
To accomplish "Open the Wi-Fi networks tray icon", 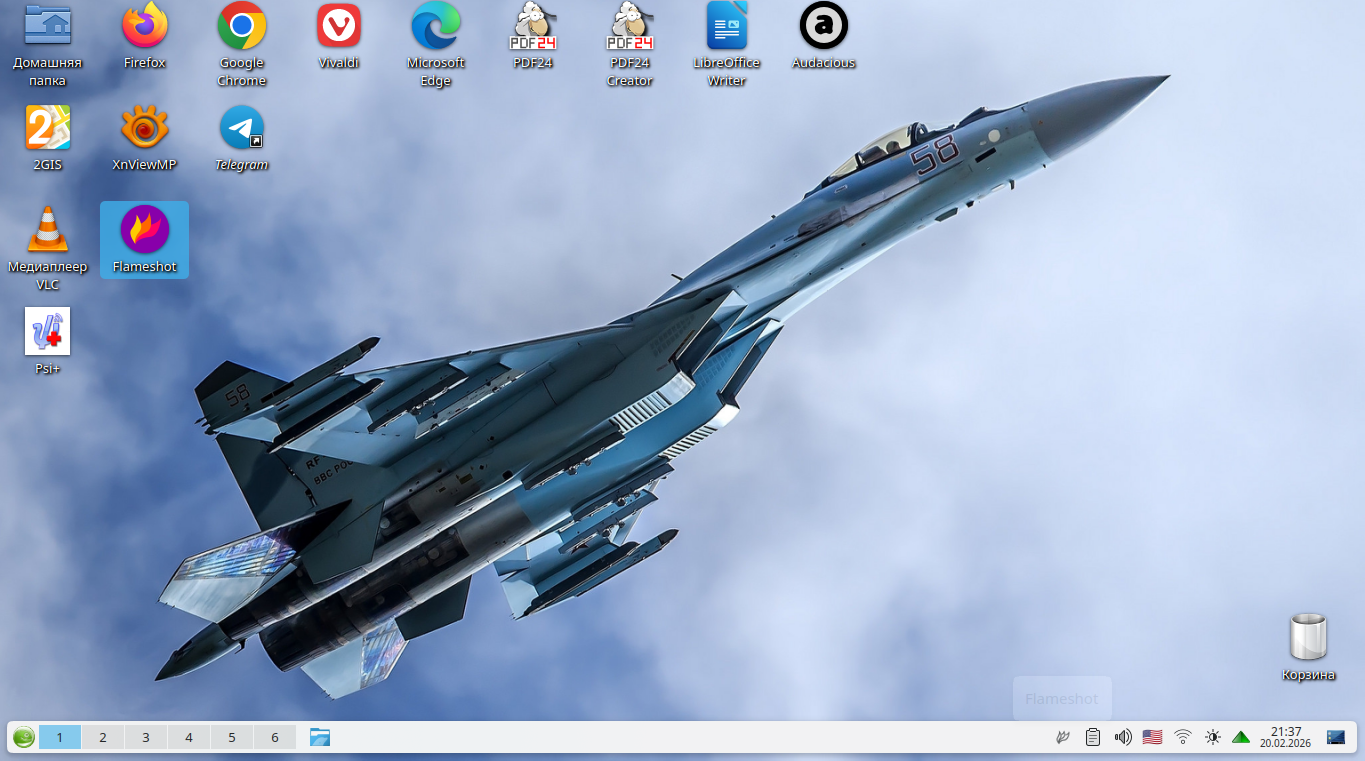I will click(x=1183, y=737).
